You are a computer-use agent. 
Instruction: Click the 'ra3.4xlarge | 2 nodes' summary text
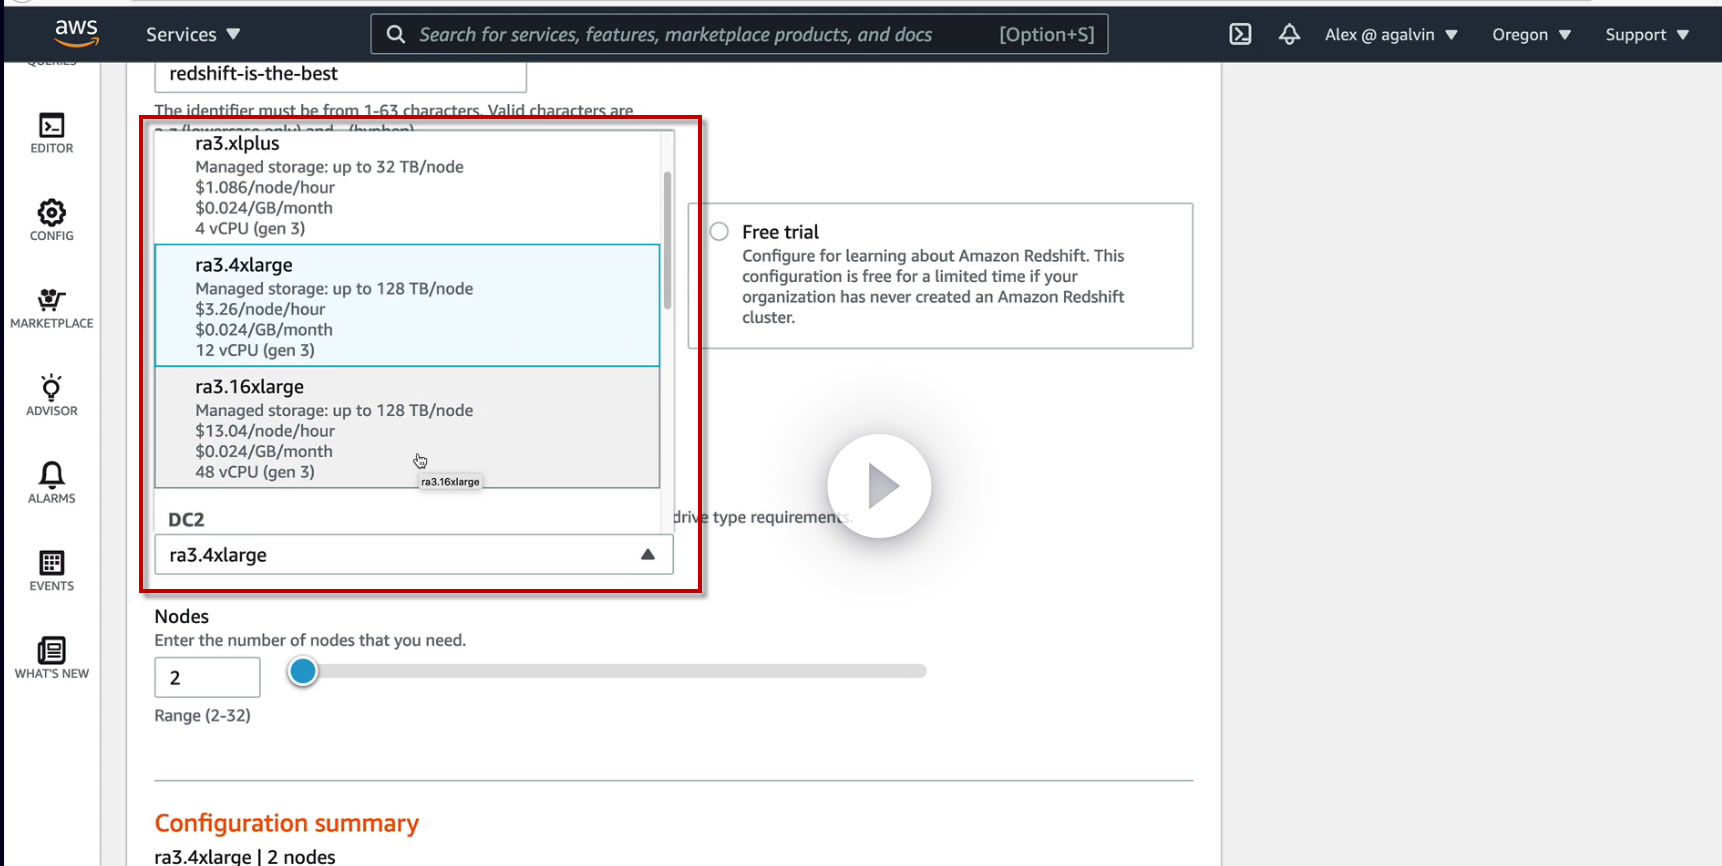(245, 857)
